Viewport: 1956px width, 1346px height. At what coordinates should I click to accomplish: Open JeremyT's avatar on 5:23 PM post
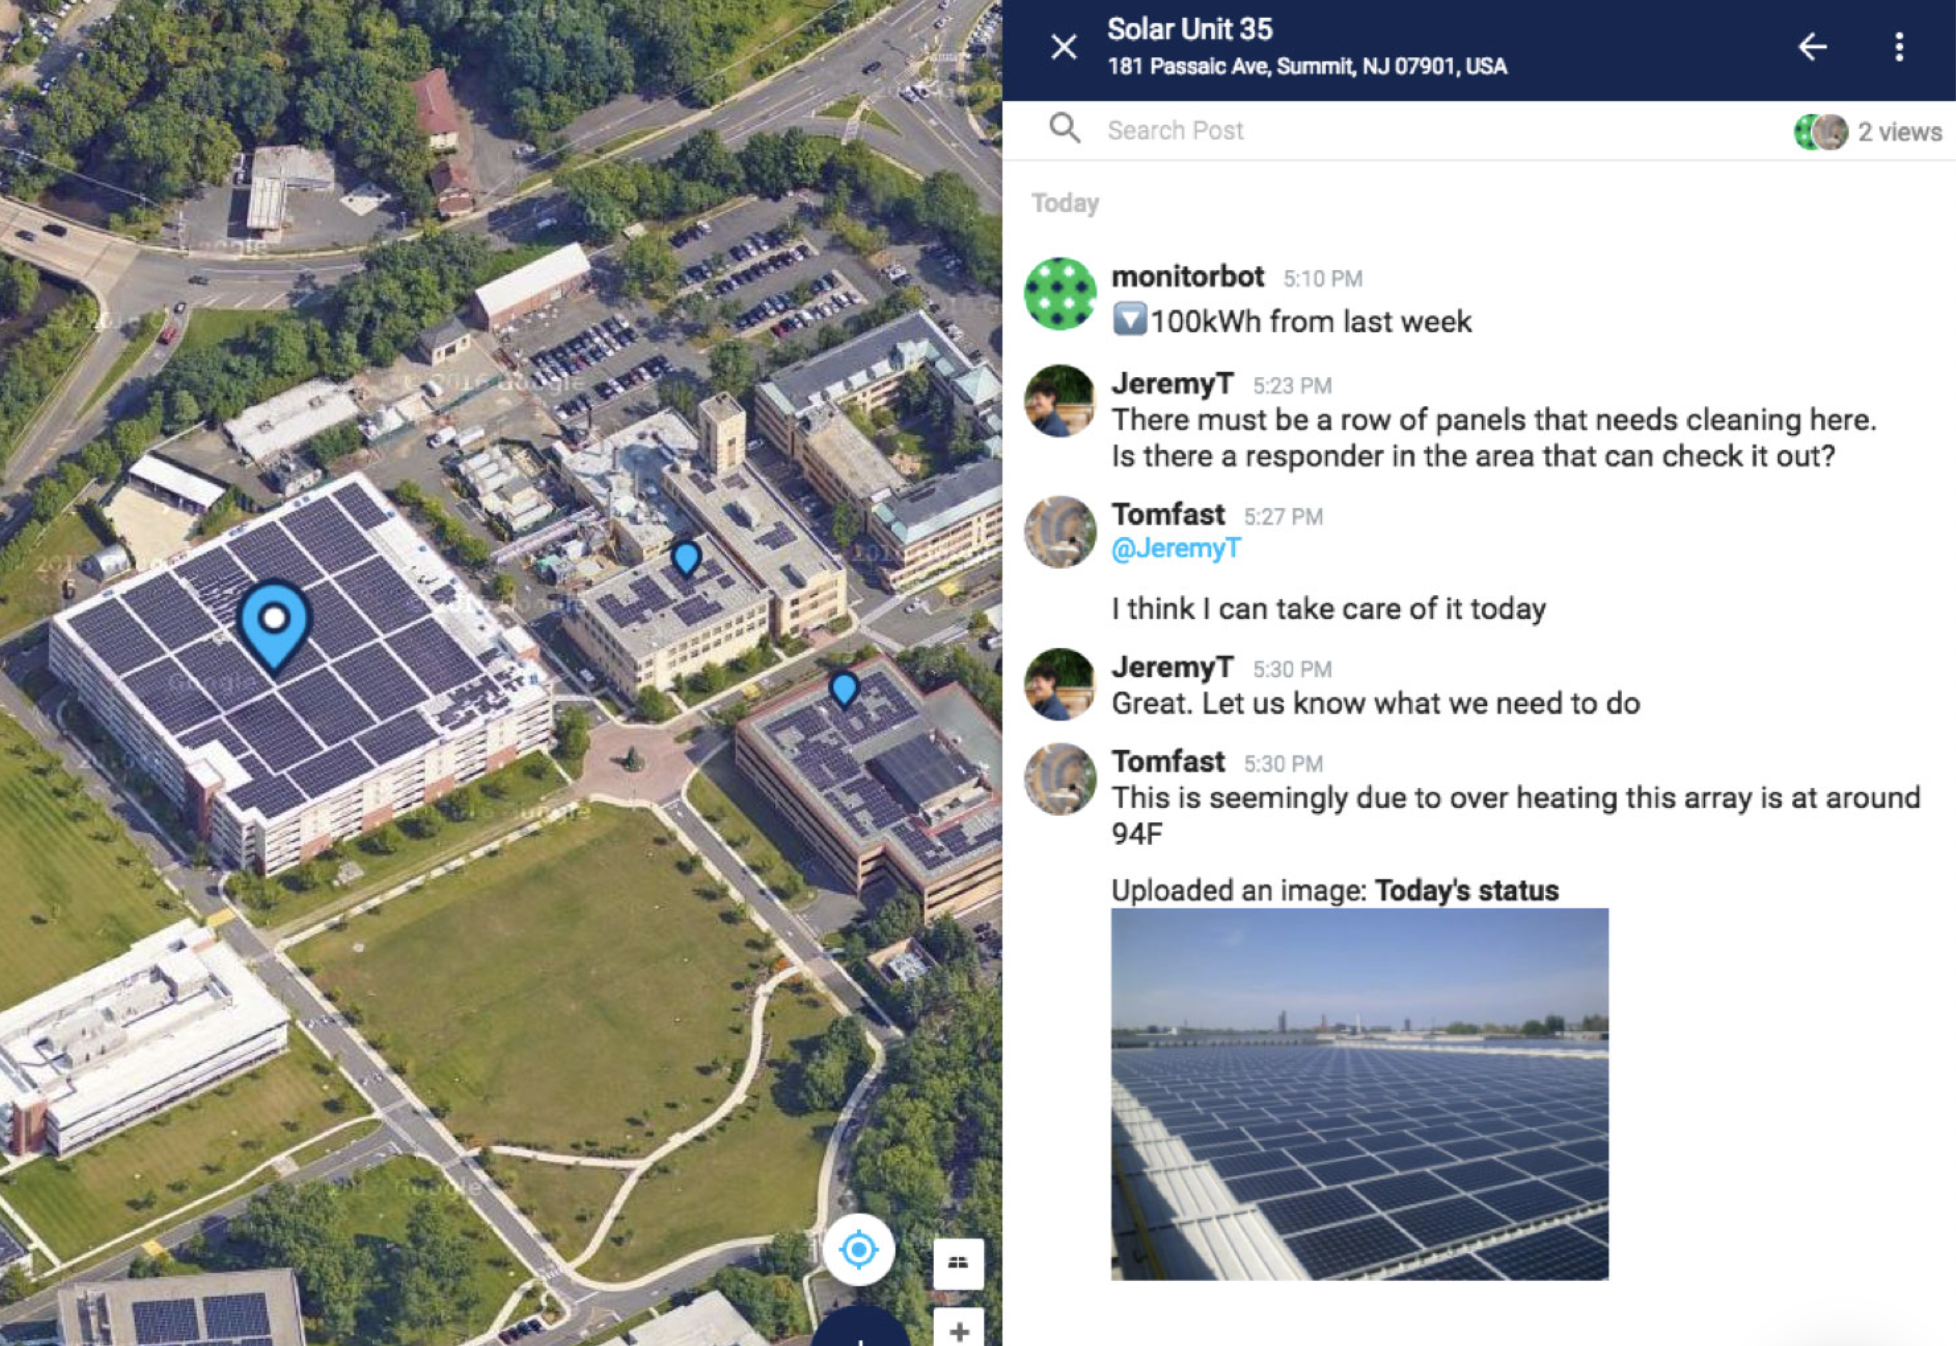[1060, 401]
